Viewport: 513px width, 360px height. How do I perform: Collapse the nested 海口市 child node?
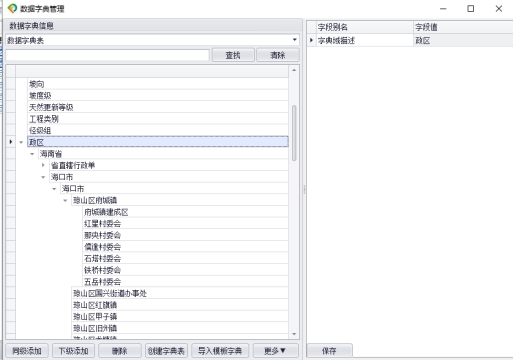pyautogui.click(x=54, y=189)
